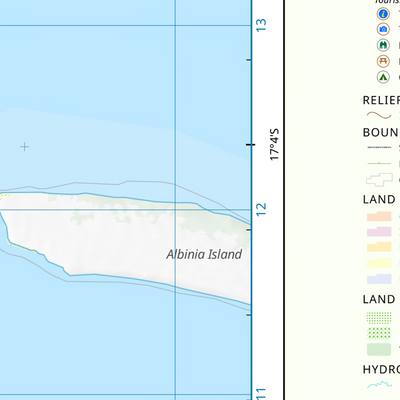Click grid number 12 on map edge
The image size is (400, 400).
pos(261,210)
